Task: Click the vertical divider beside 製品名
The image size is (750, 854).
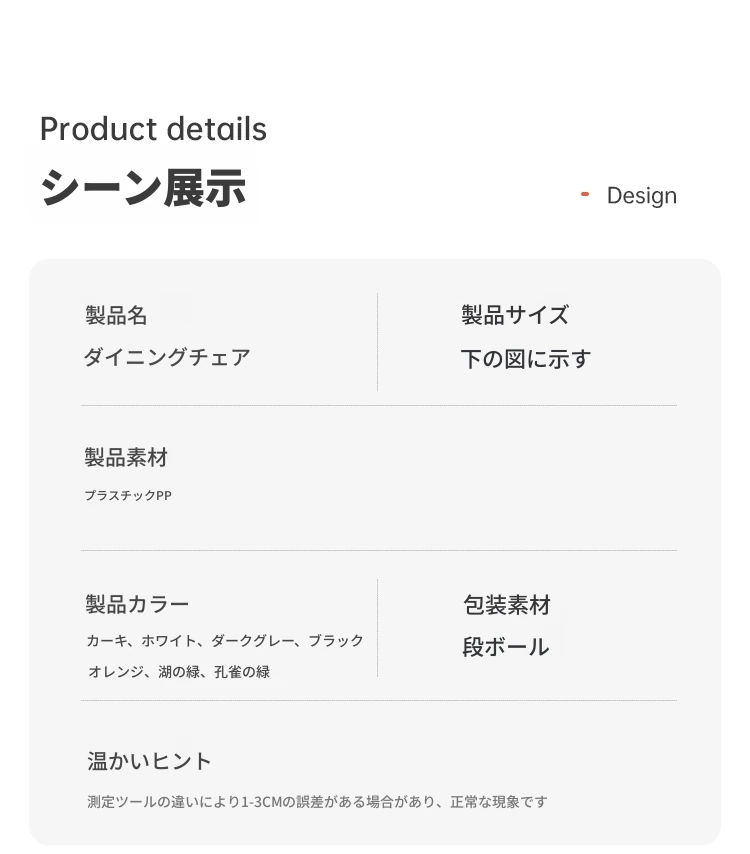Action: (377, 341)
